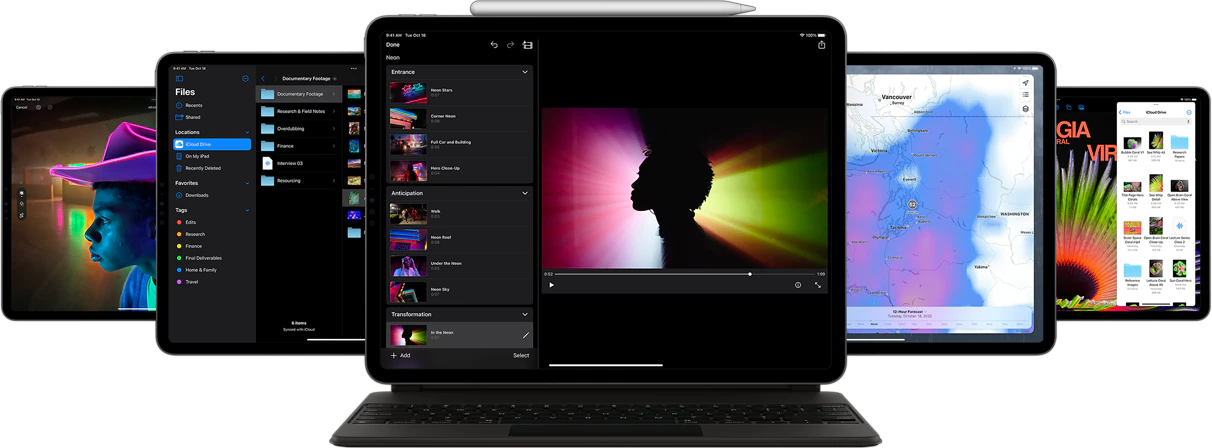Collapse the Entrance section

(525, 72)
